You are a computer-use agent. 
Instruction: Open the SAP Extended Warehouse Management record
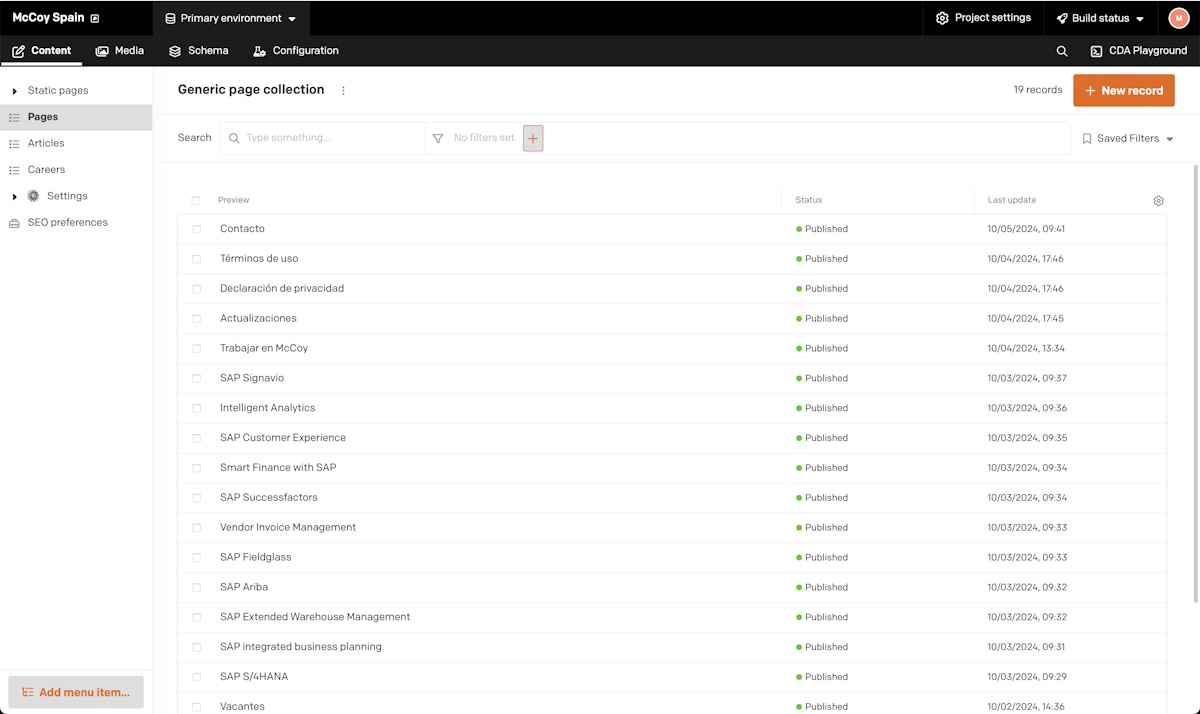point(315,617)
